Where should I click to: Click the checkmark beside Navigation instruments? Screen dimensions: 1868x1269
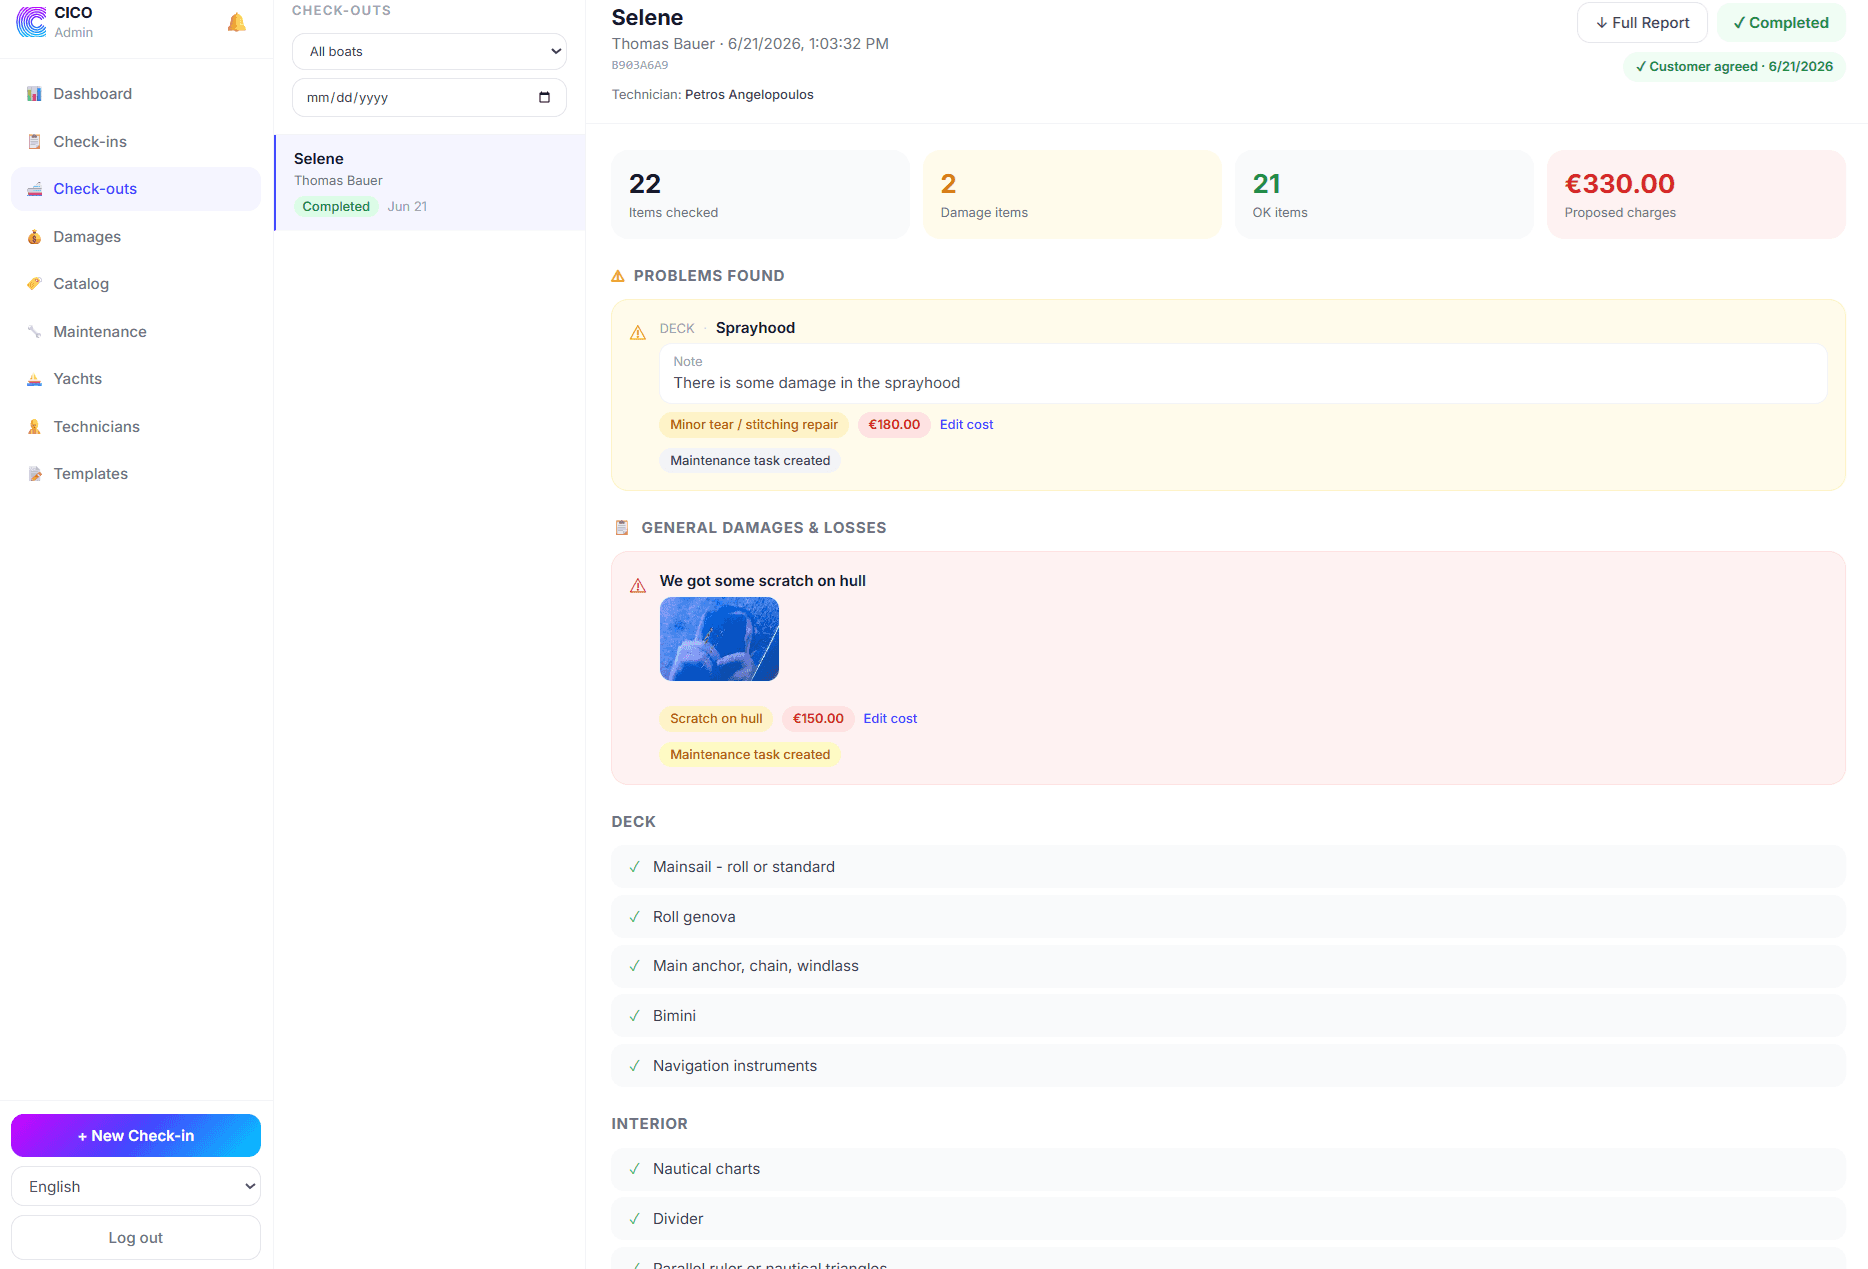[634, 1066]
